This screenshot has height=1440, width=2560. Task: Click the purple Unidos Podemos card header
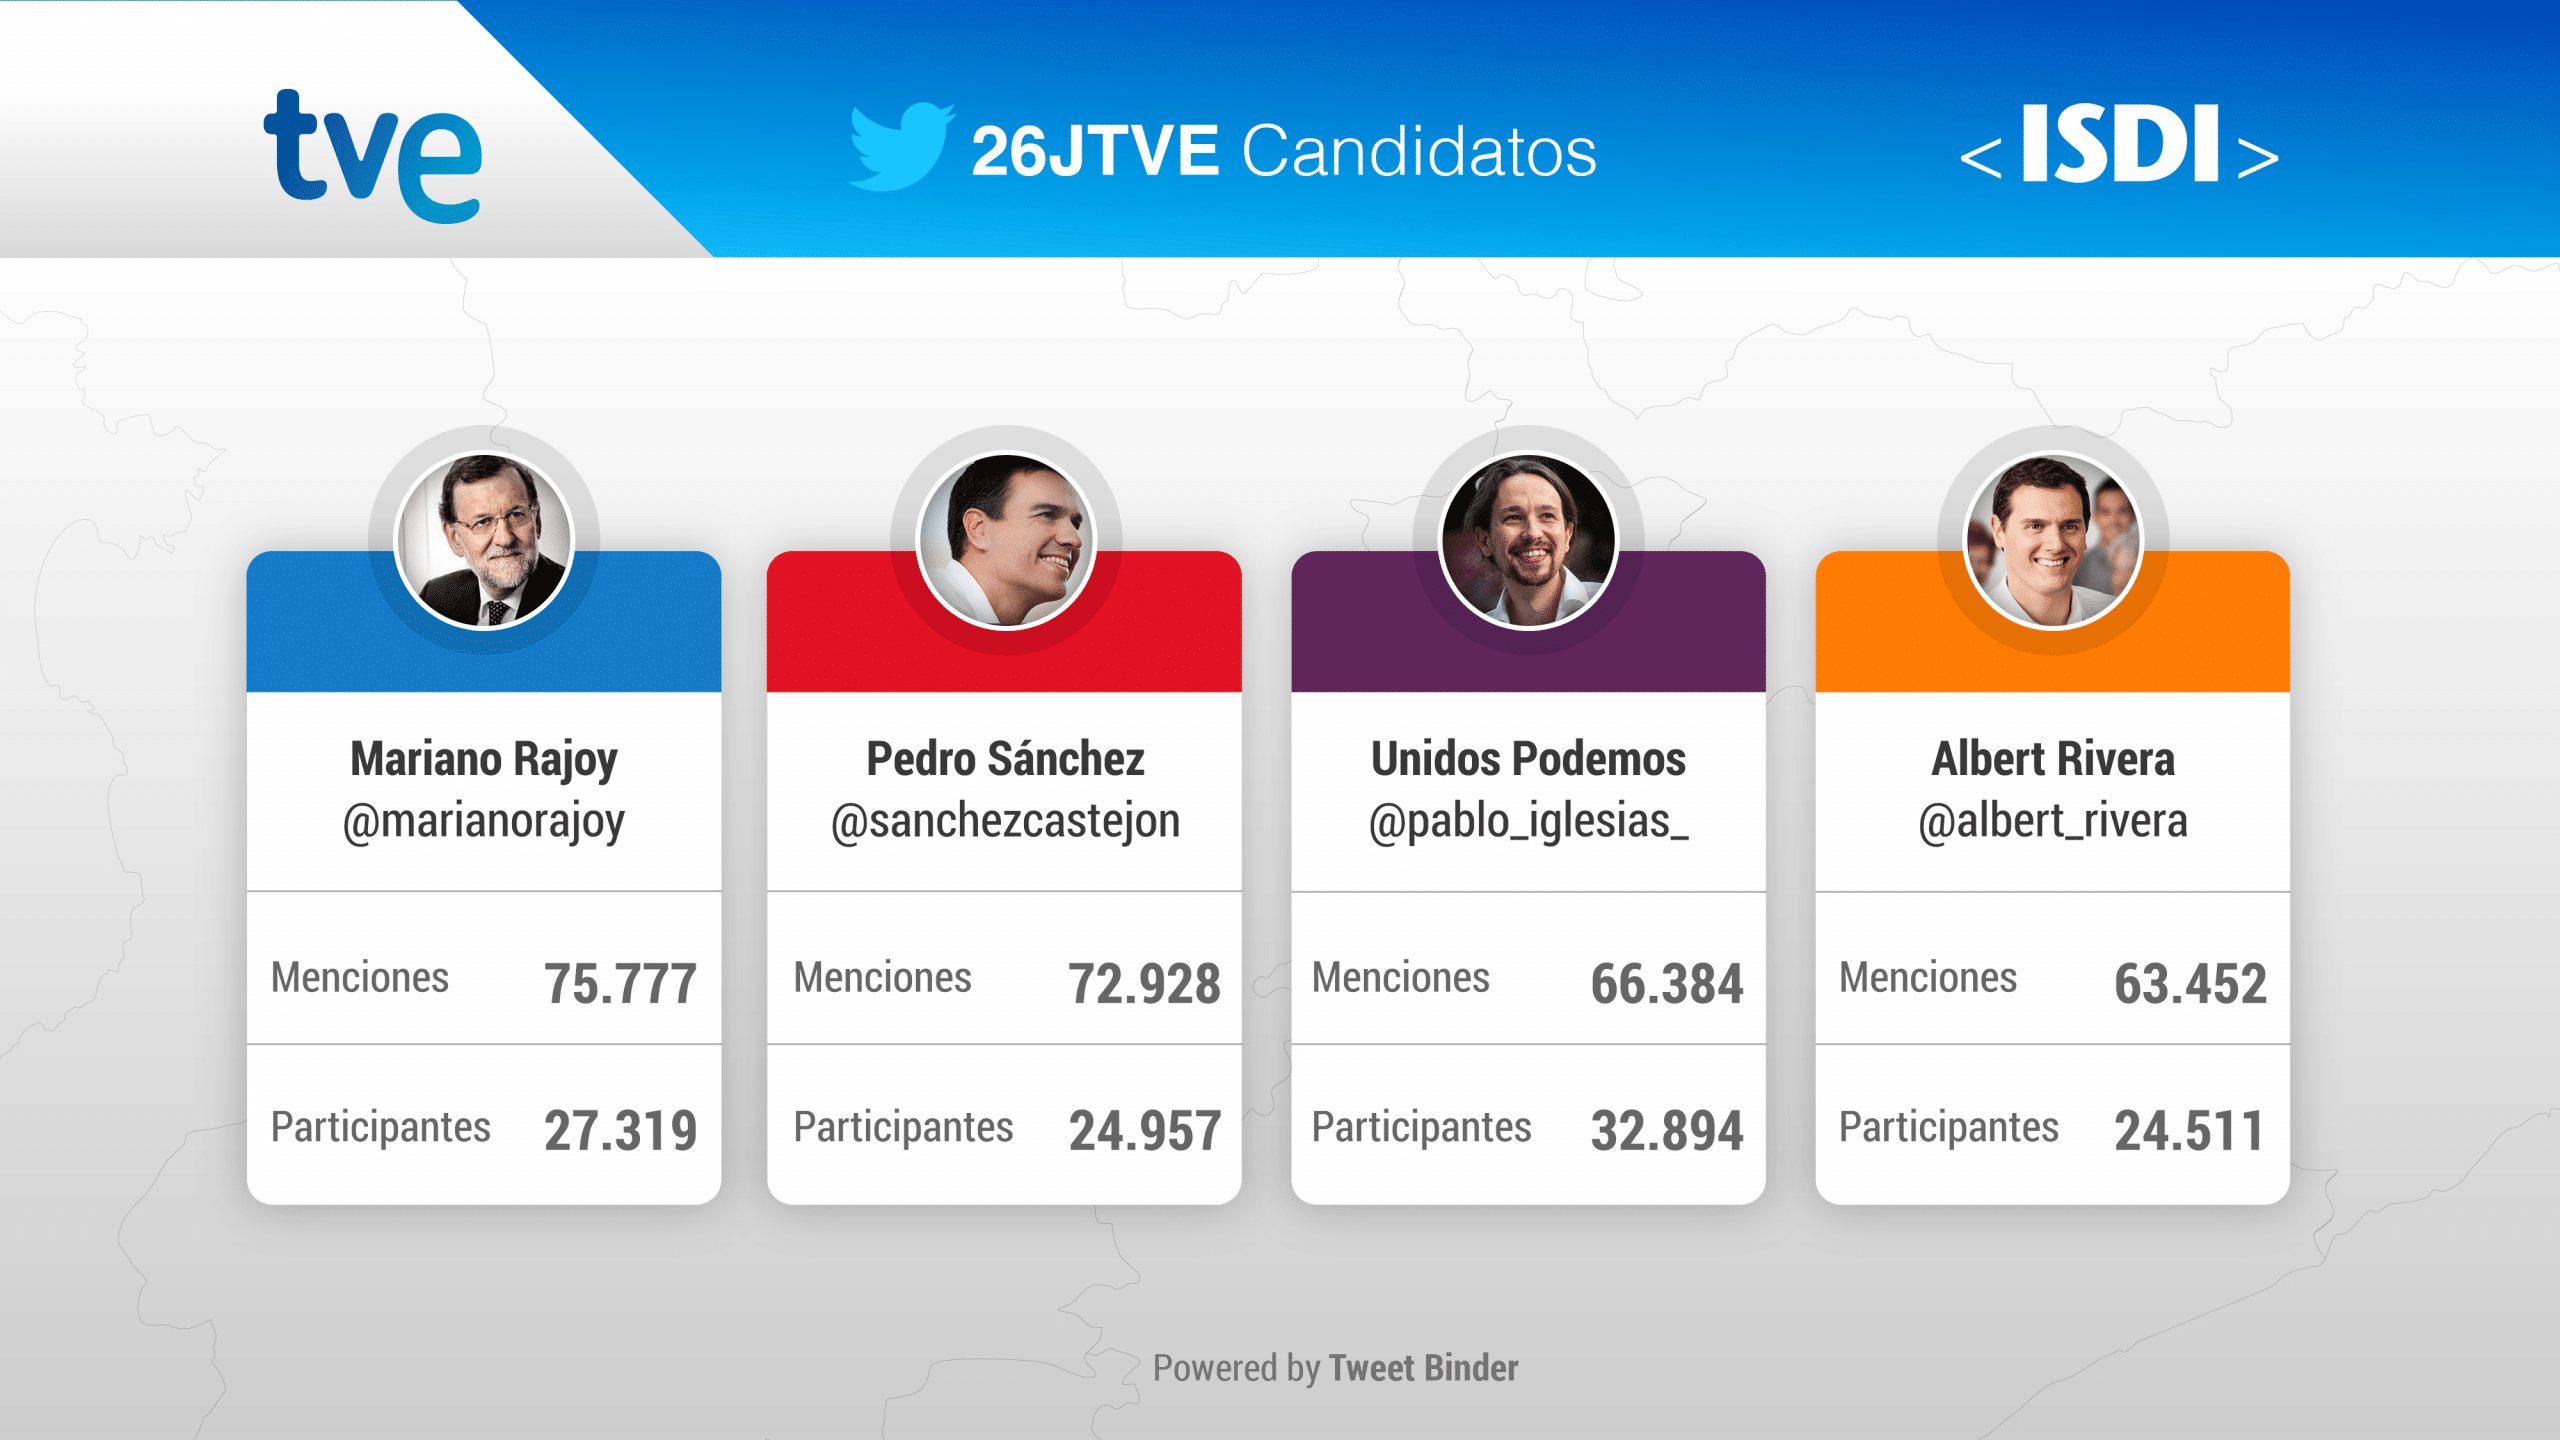coord(1528,621)
